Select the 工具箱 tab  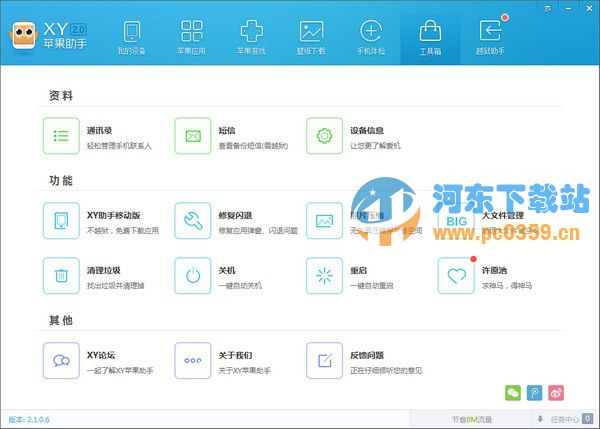click(430, 38)
